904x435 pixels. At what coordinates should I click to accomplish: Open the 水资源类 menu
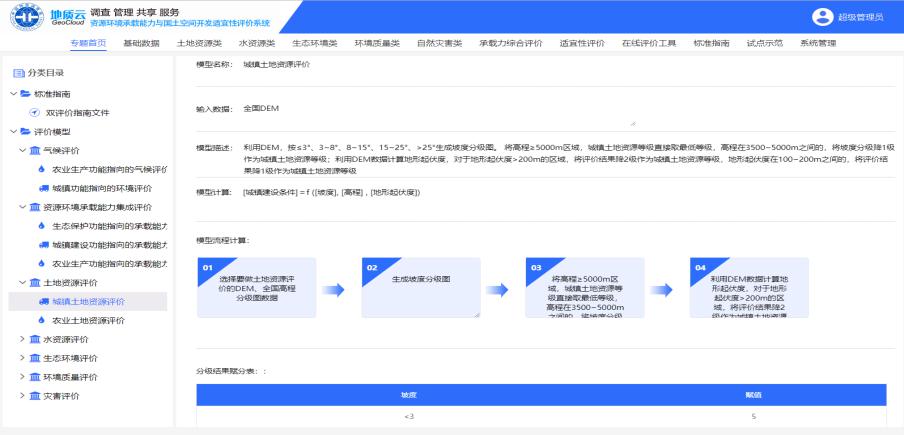[257, 43]
